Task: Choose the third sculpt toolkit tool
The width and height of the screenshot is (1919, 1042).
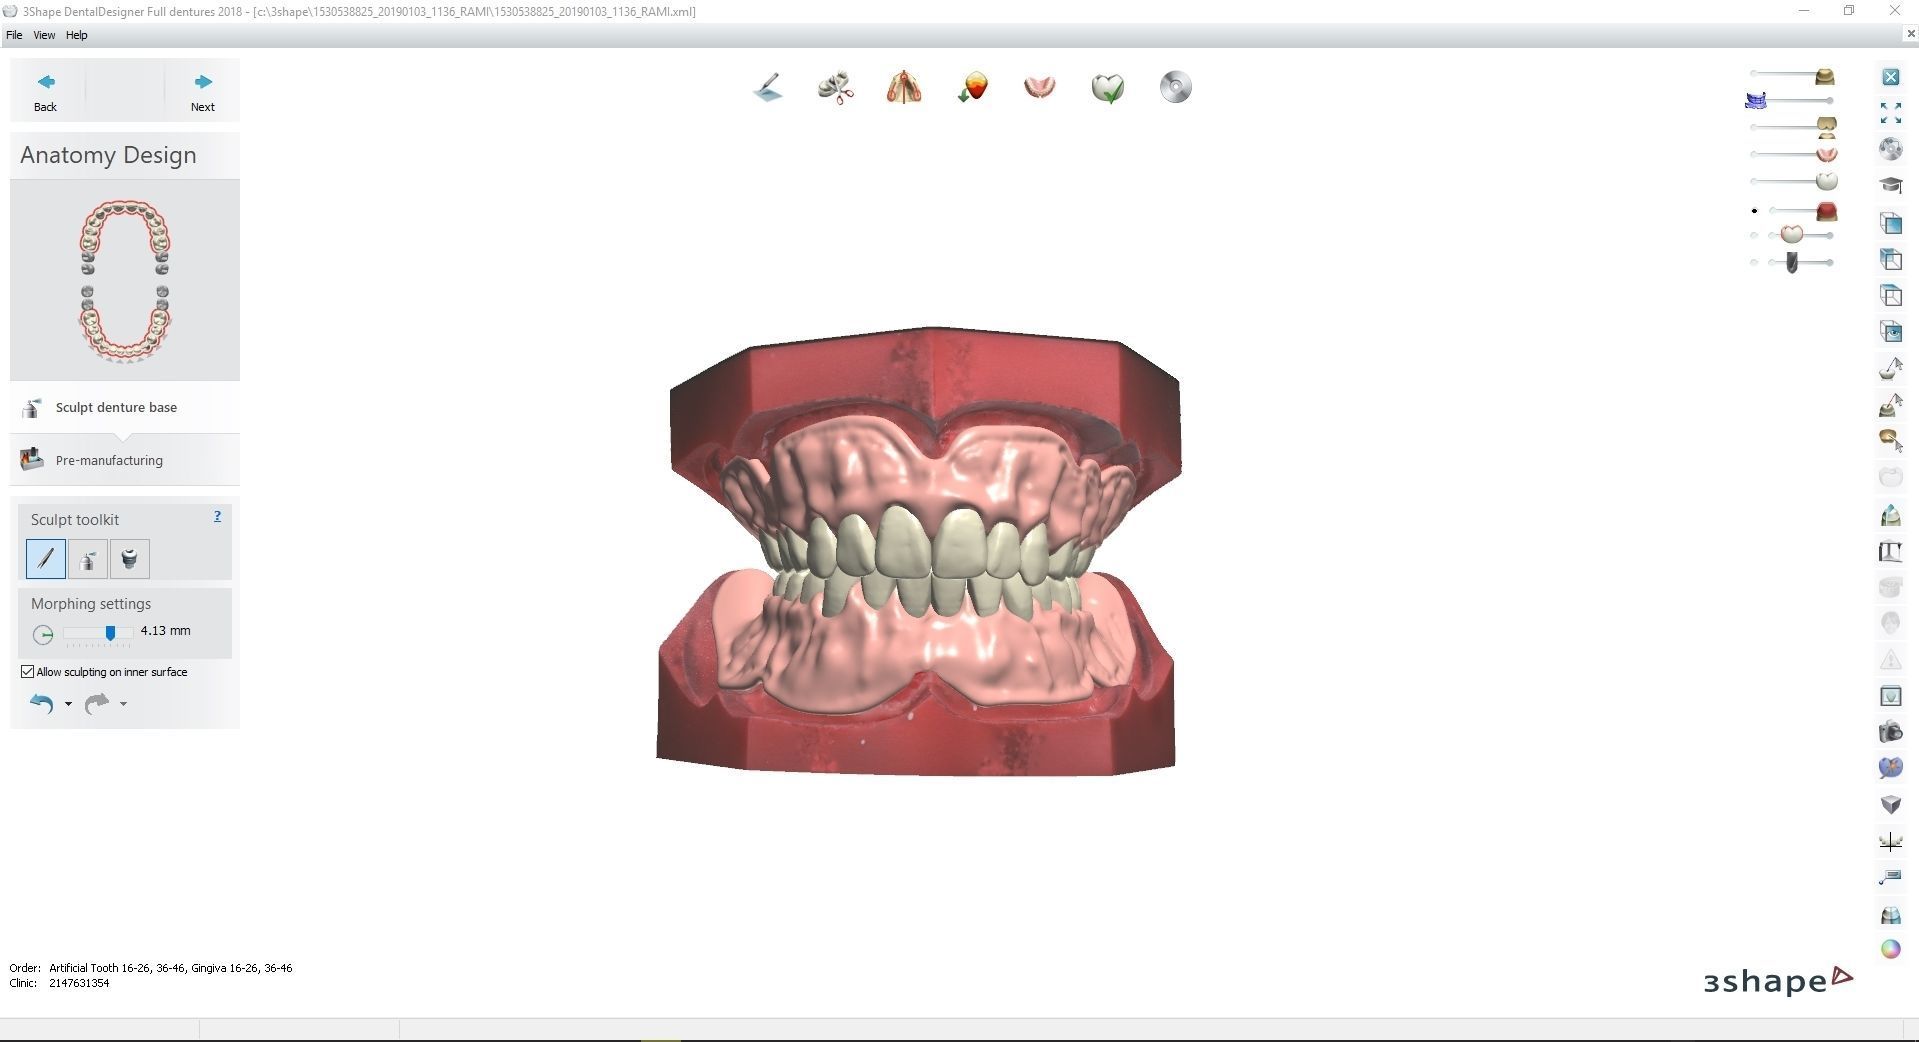Action: click(x=129, y=559)
